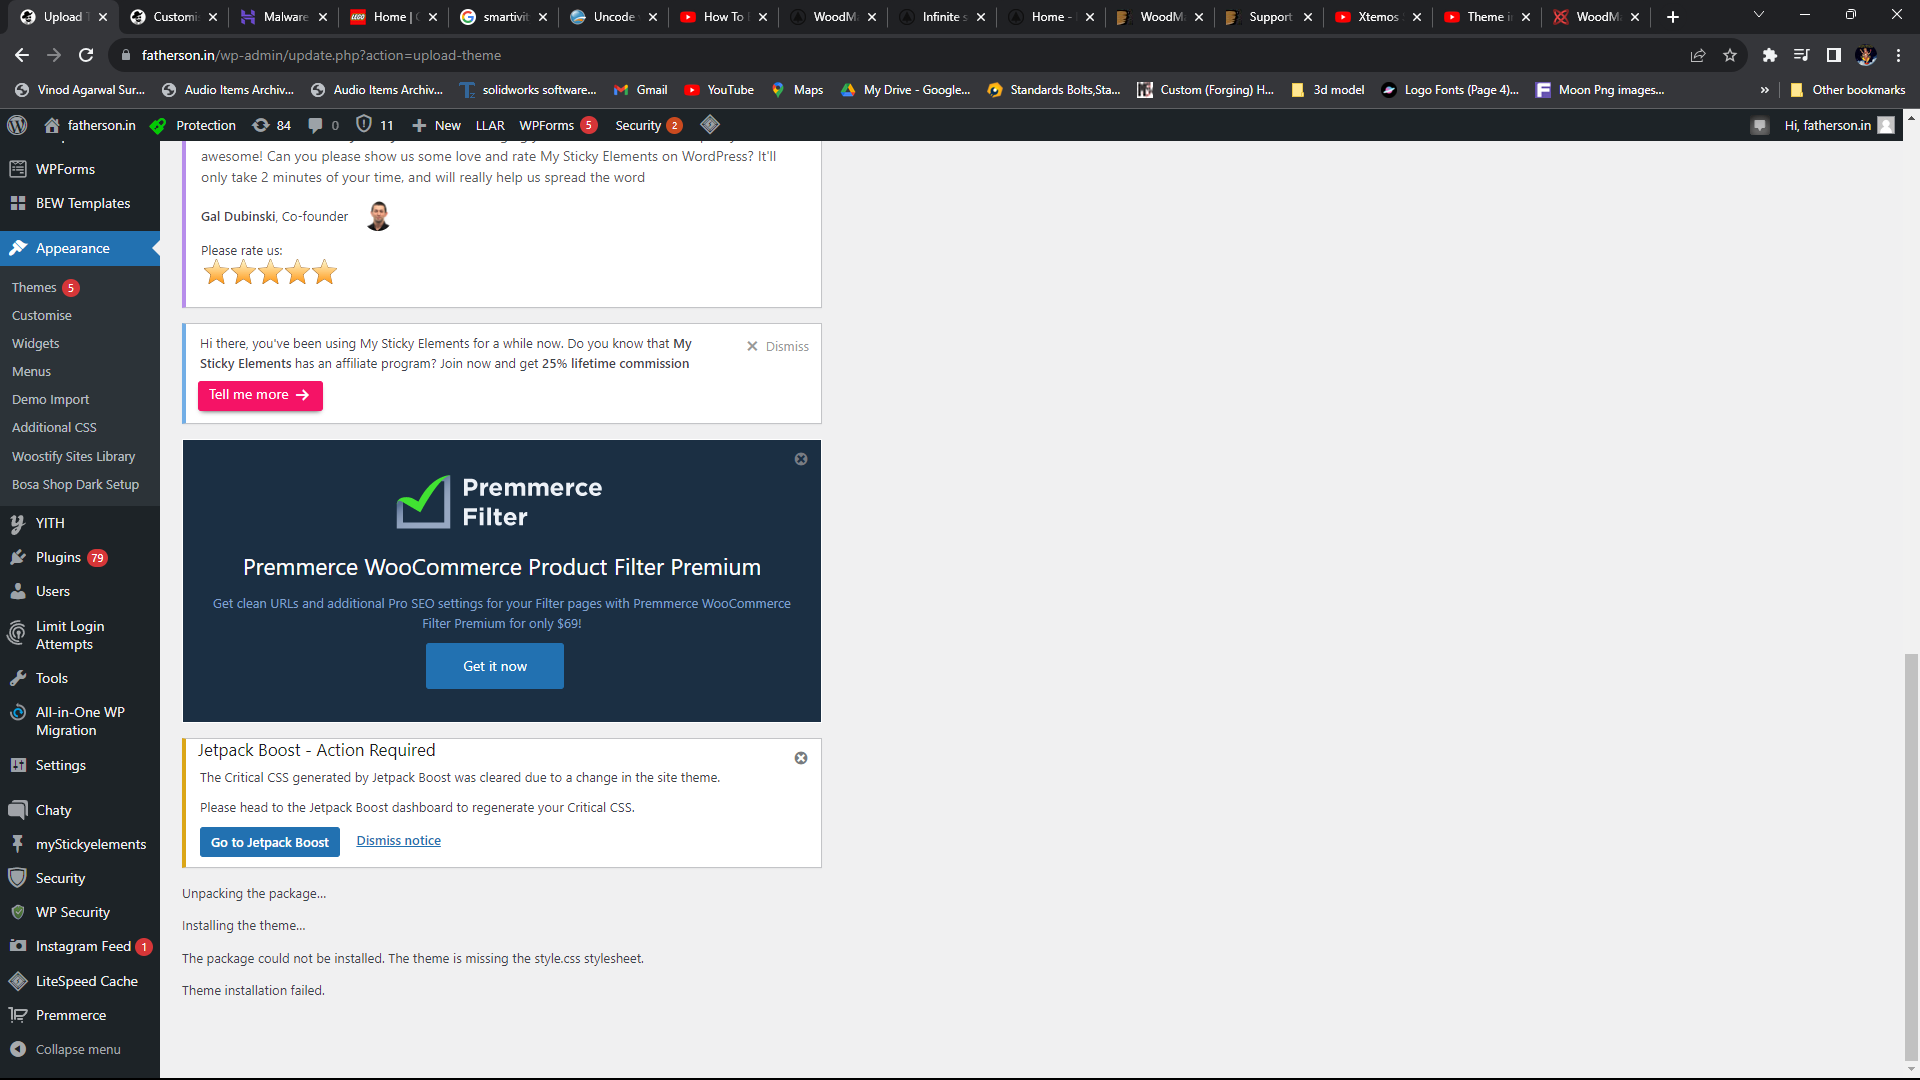Click the Protection item in admin bar
Screen dimensions: 1920x1080
coord(193,125)
